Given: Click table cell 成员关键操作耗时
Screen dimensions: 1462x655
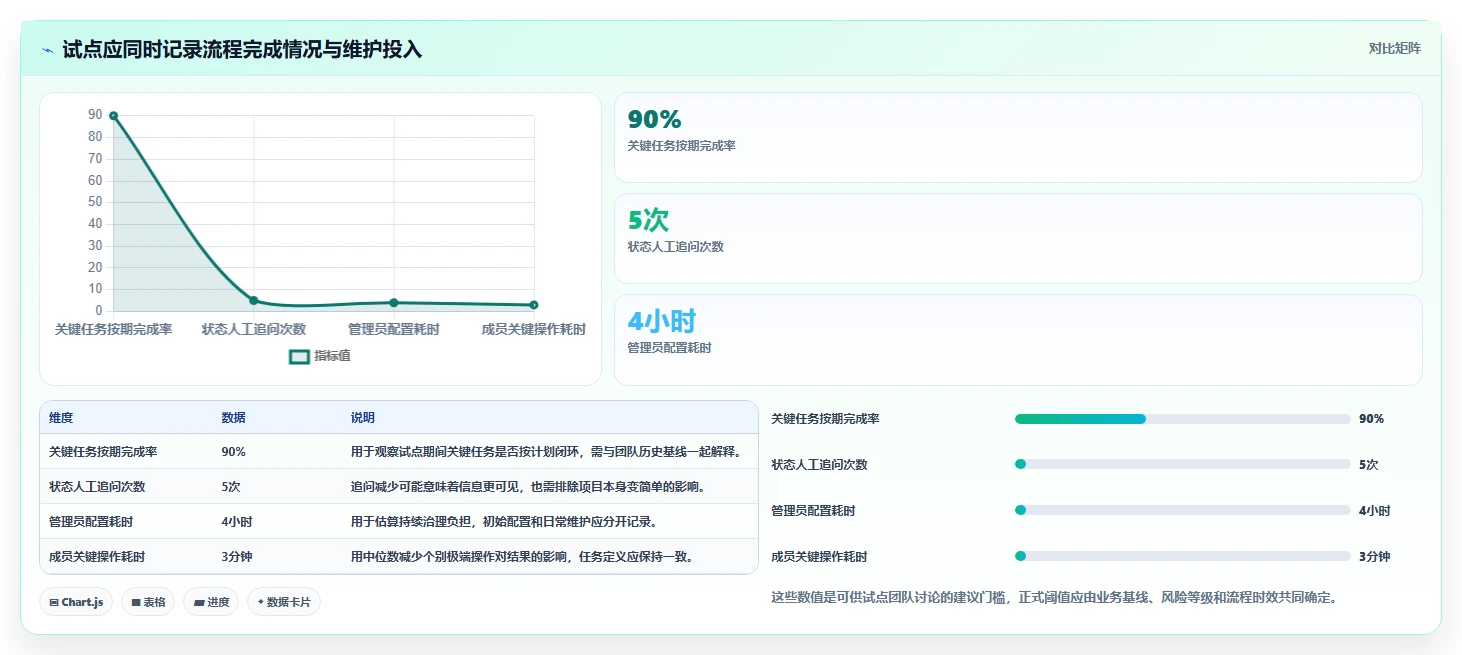Looking at the screenshot, I should (97, 557).
